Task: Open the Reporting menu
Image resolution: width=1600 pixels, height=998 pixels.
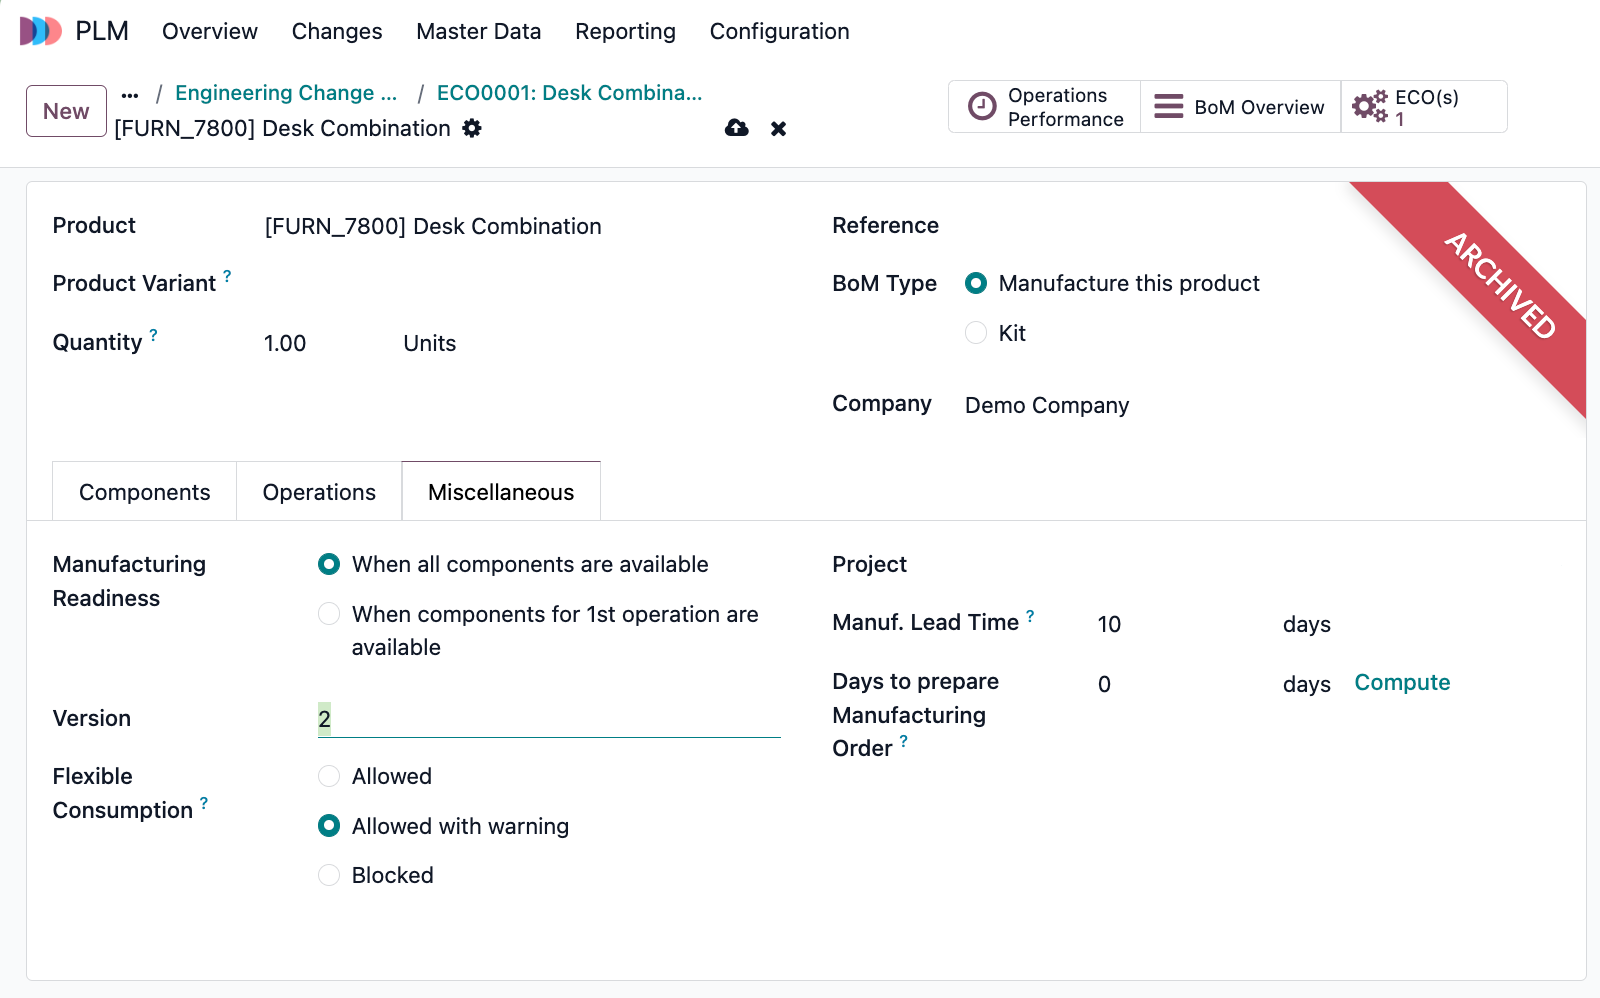Action: click(x=625, y=31)
